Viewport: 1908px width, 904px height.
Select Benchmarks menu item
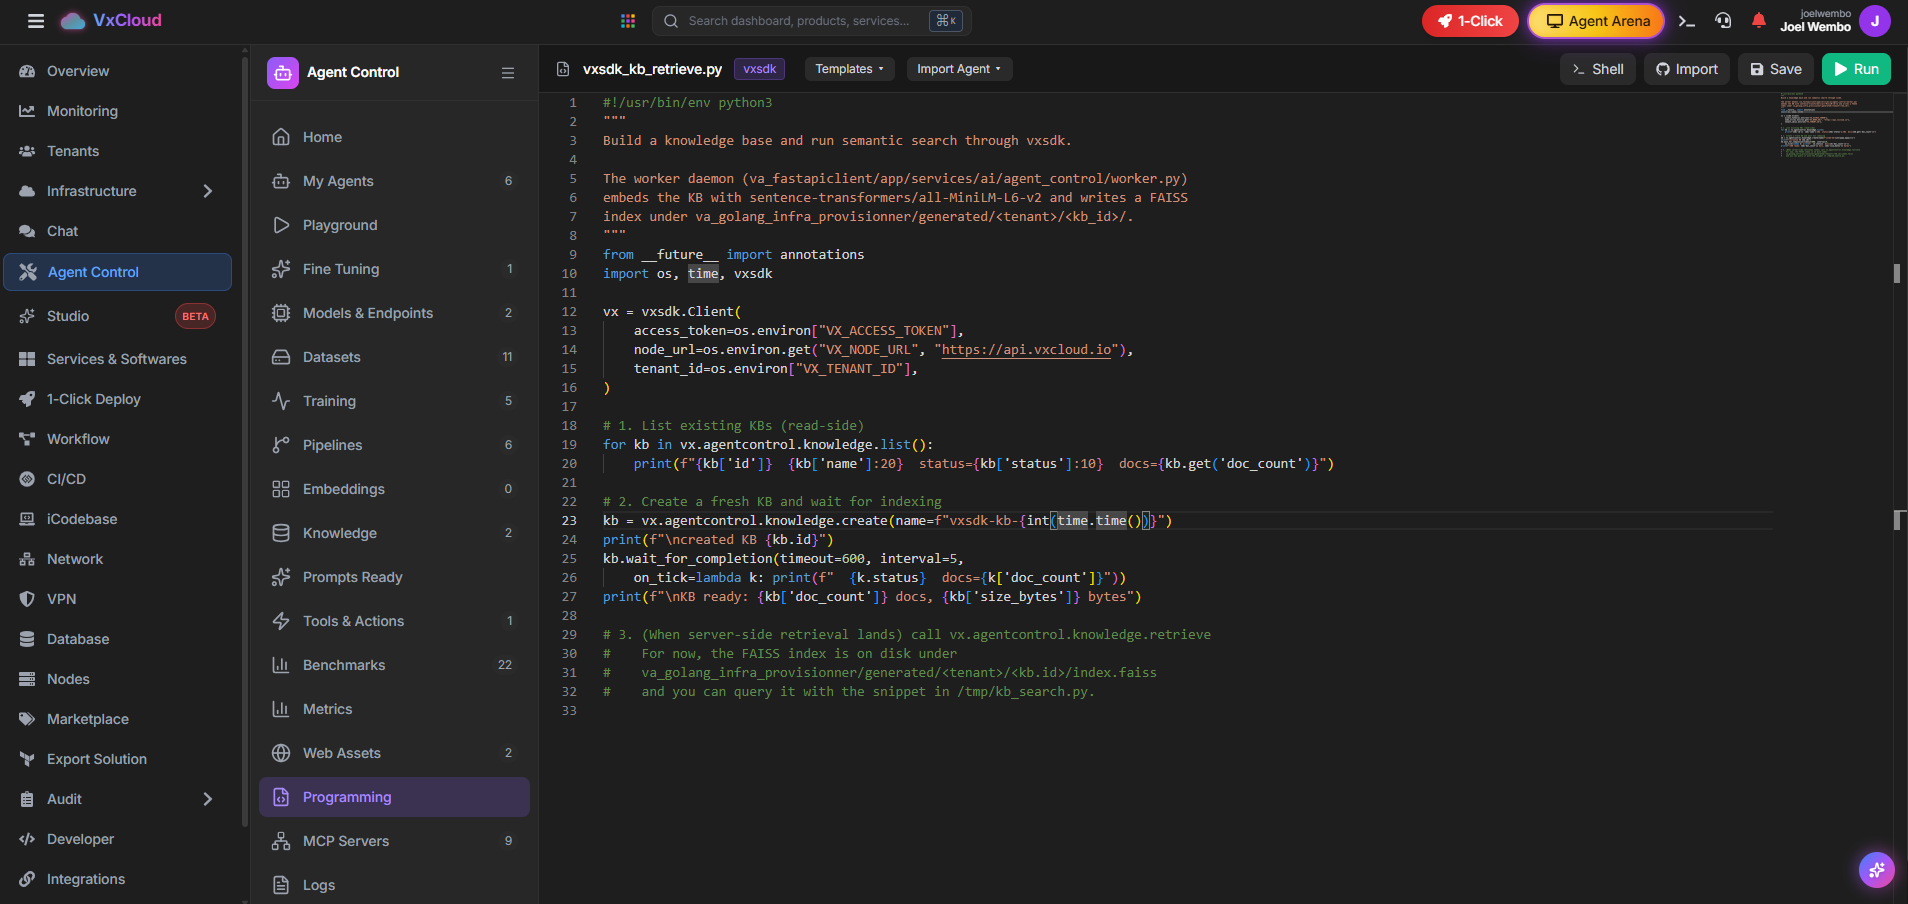pos(394,665)
